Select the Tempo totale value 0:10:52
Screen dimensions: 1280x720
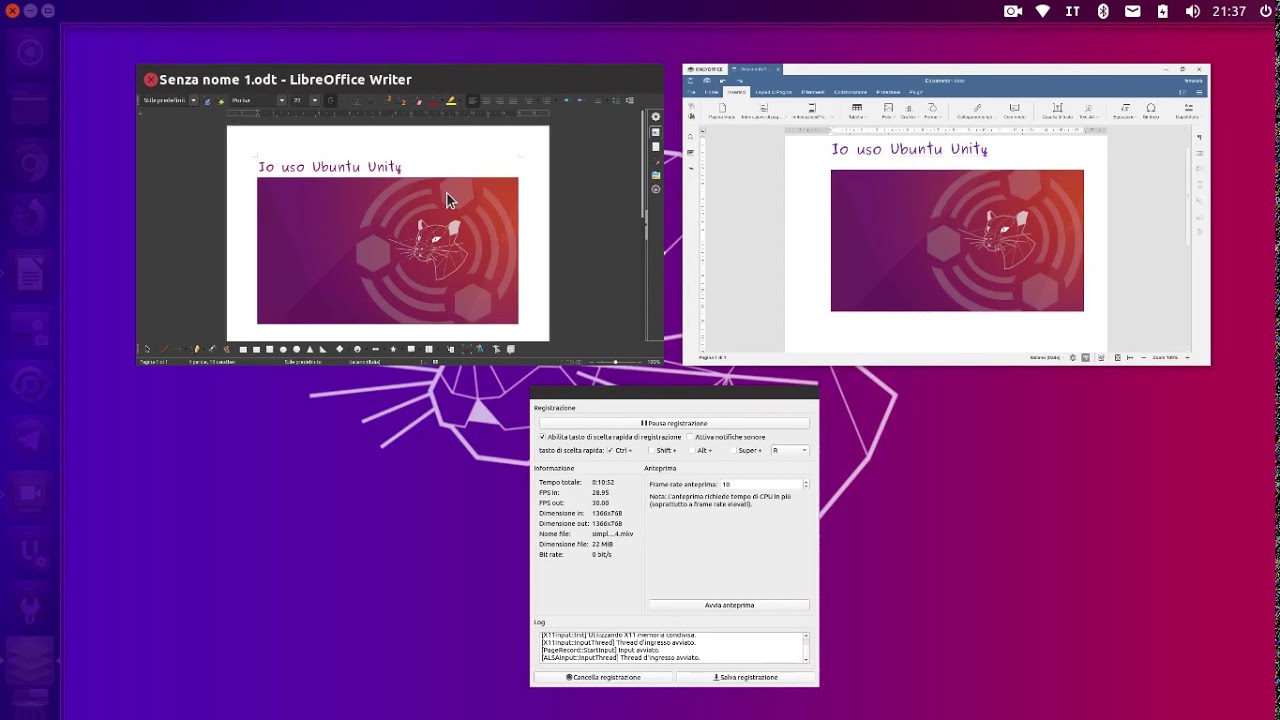(x=603, y=482)
